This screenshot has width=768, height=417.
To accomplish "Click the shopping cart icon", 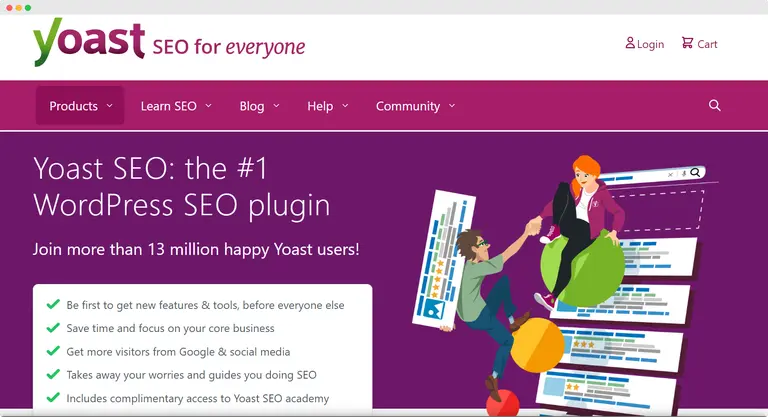I will tap(687, 43).
